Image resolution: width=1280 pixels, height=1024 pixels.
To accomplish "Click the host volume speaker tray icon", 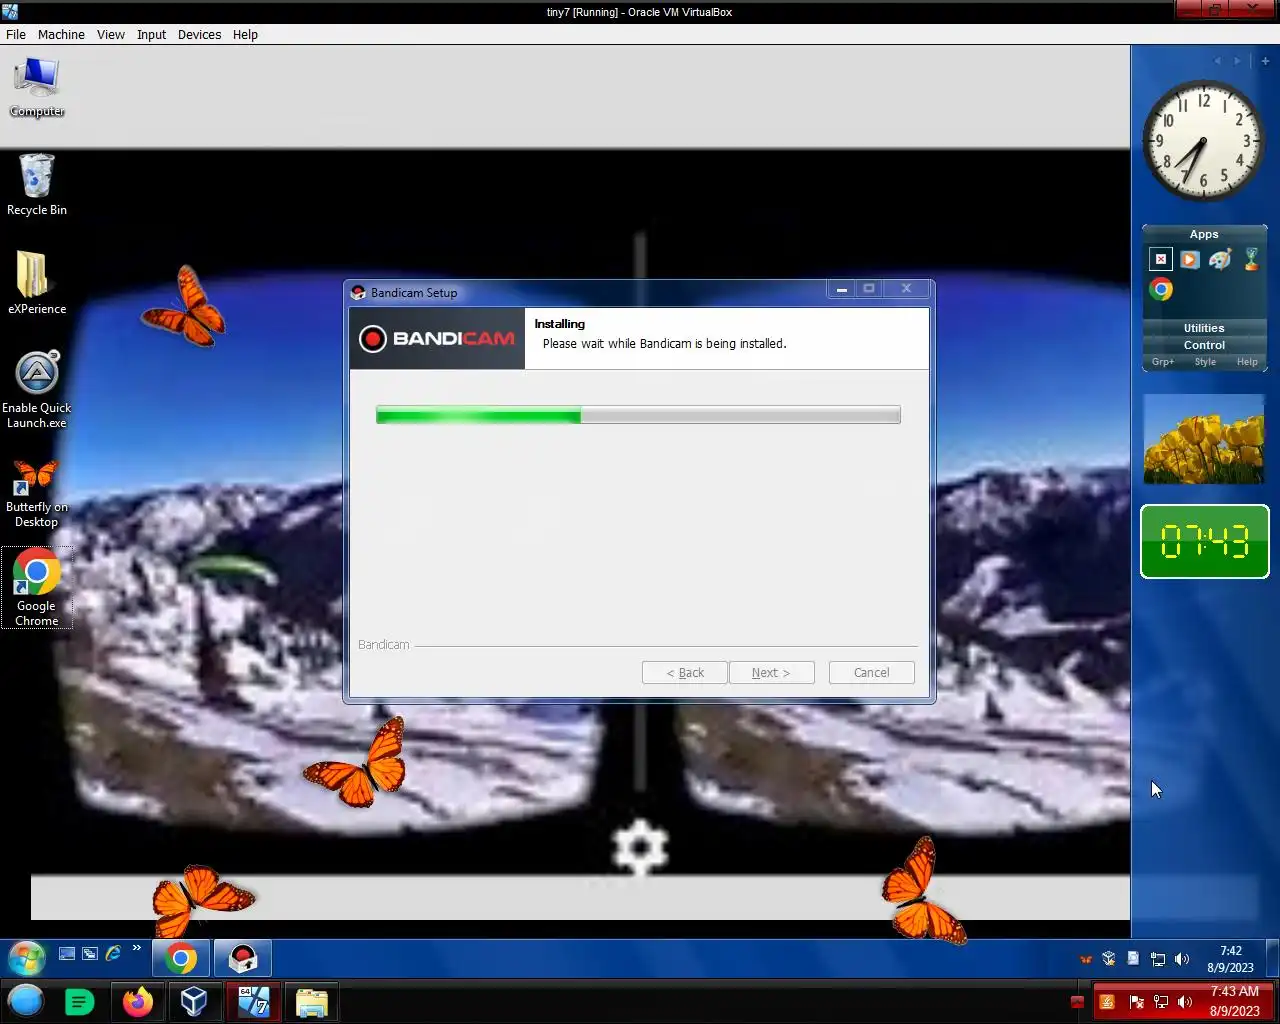I will point(1185,1002).
